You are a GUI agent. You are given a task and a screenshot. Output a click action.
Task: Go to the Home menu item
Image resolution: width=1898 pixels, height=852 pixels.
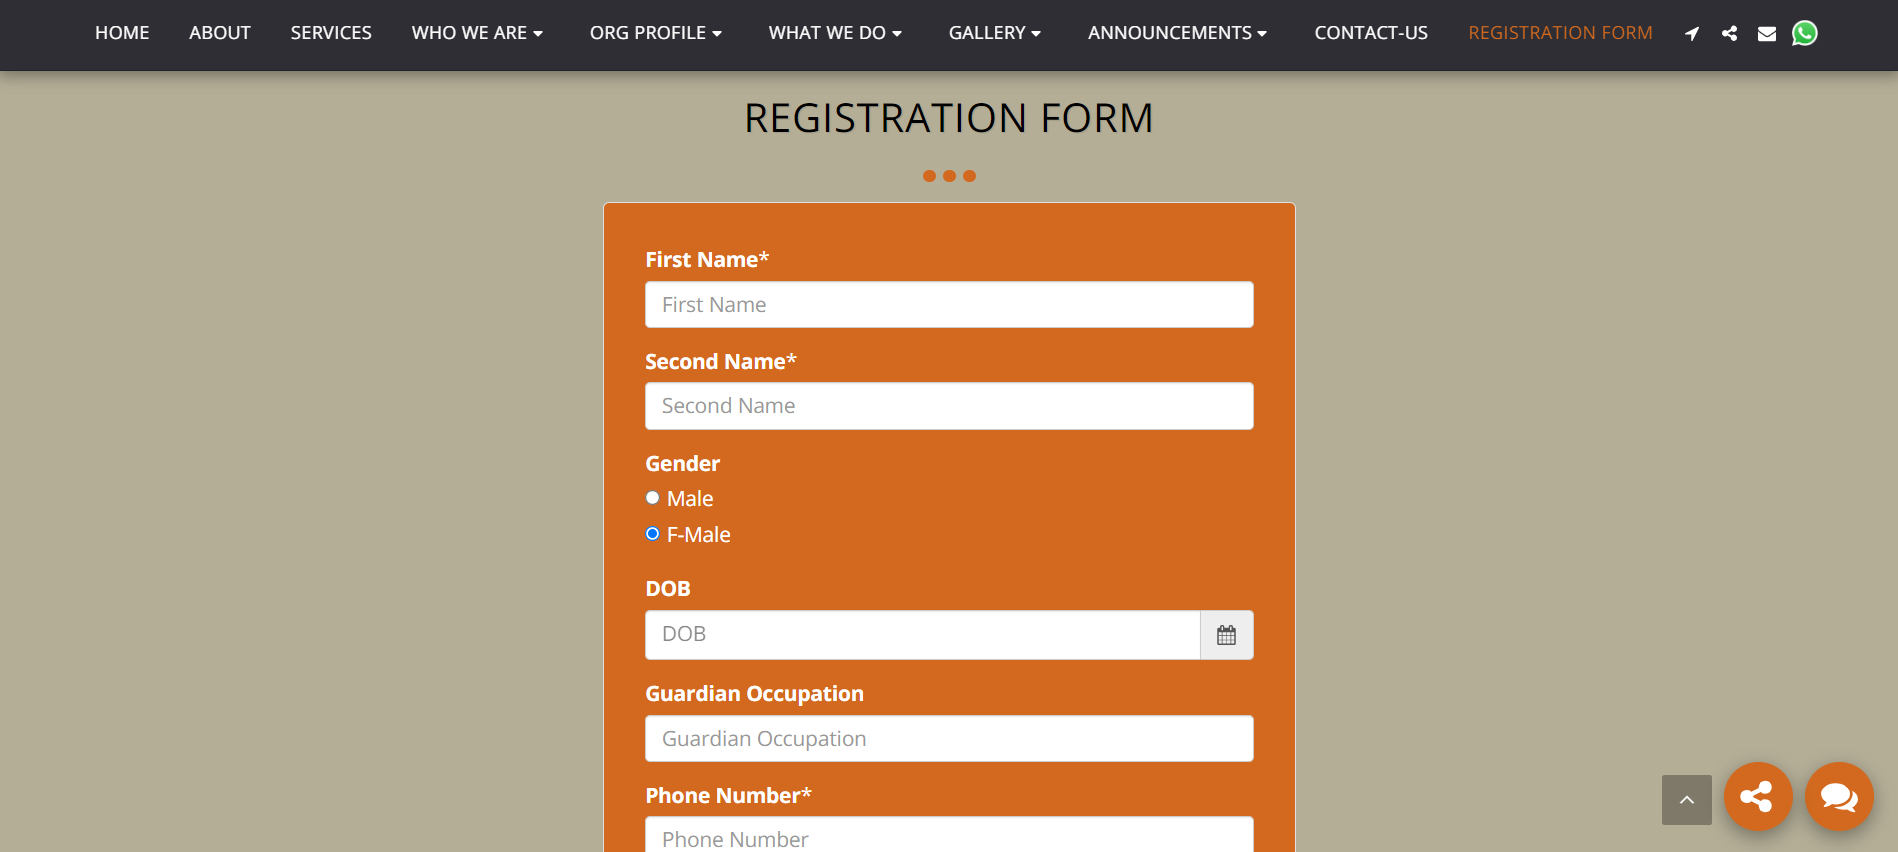pyautogui.click(x=122, y=33)
